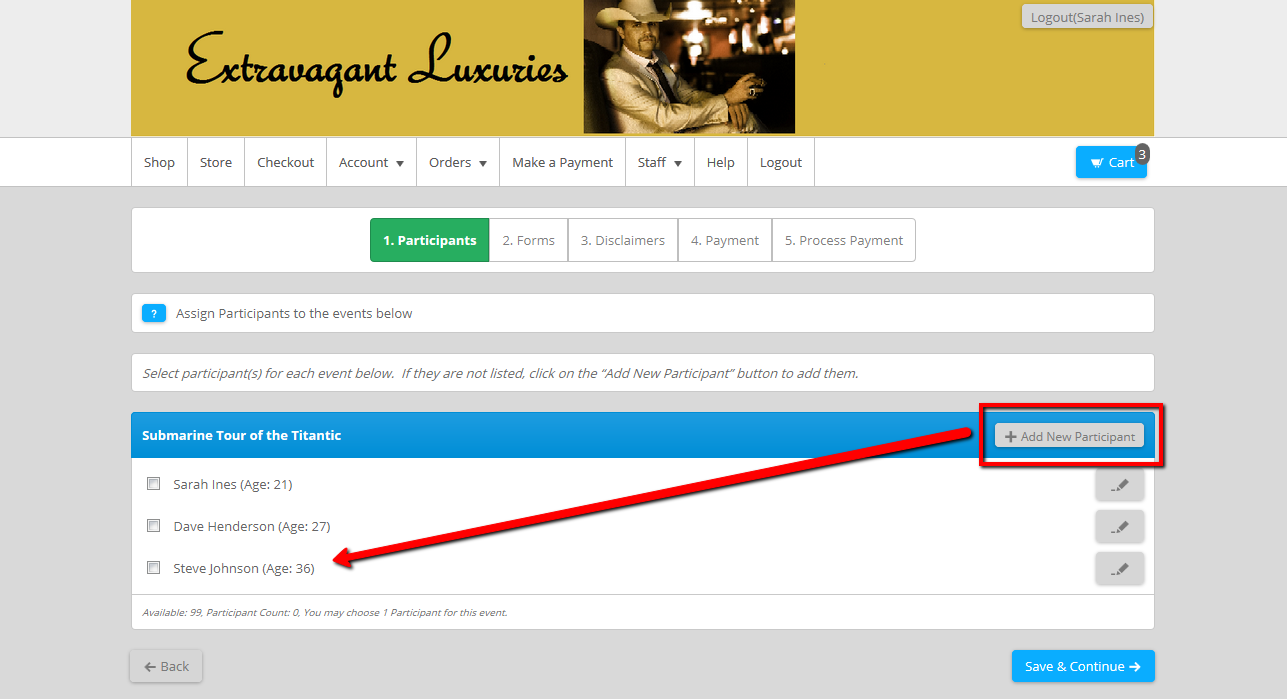Click the Assign Participants to the events text
This screenshot has width=1287, height=699.
pos(294,313)
